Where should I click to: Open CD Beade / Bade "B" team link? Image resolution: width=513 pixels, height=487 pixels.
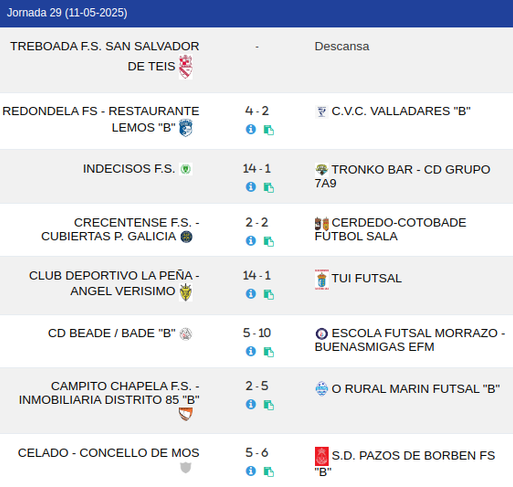pyautogui.click(x=112, y=333)
